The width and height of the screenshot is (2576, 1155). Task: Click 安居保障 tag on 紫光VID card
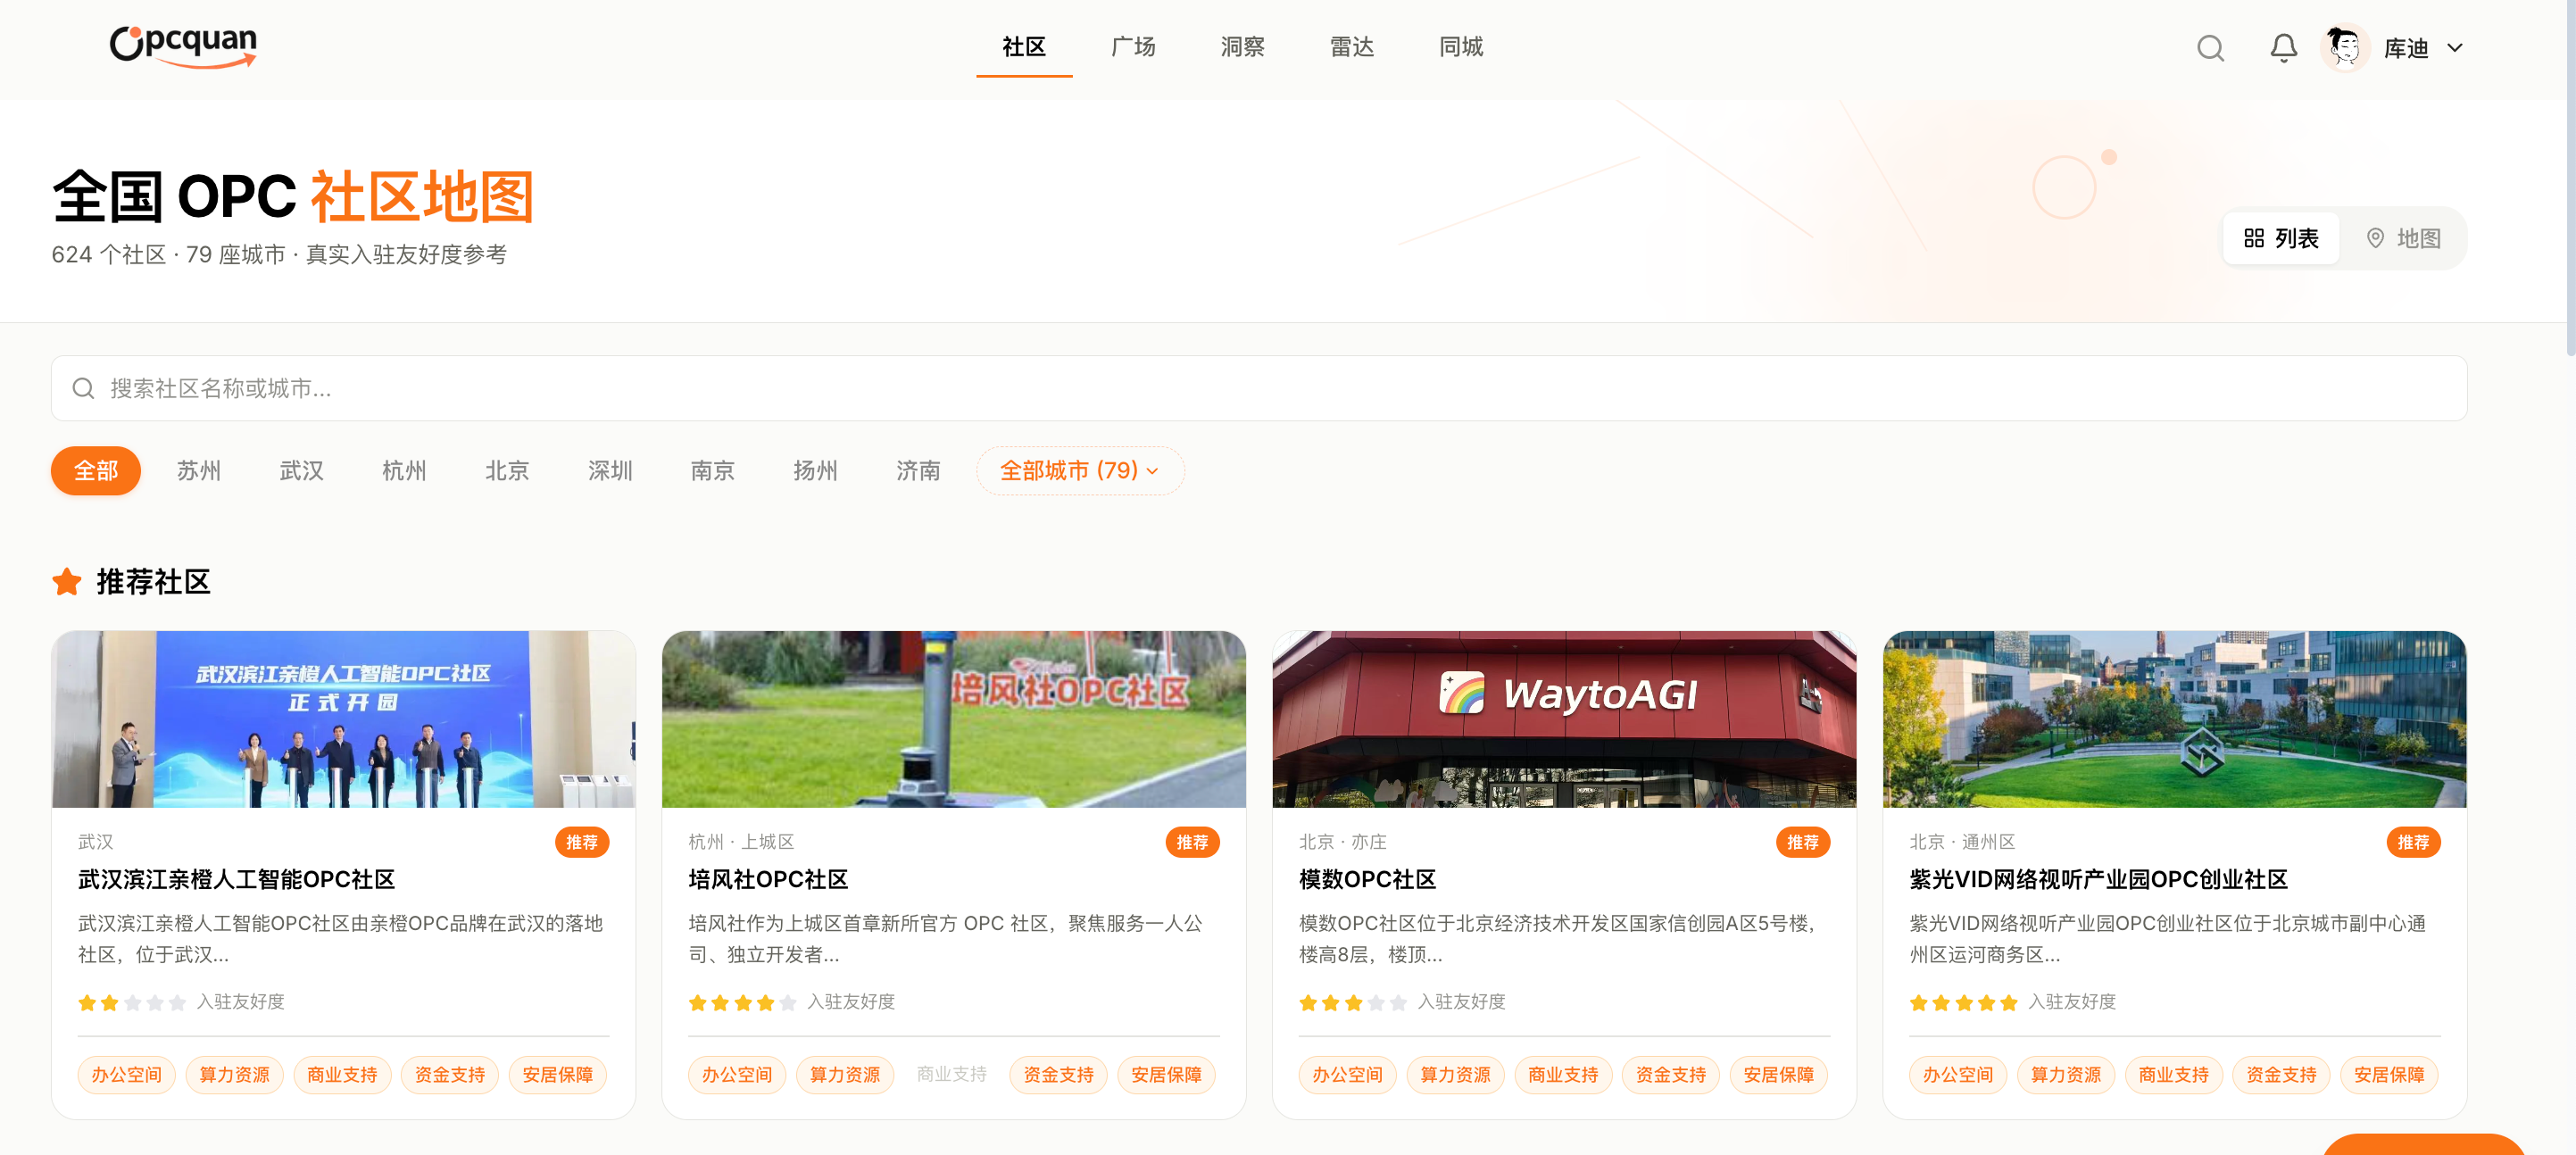[2389, 1075]
